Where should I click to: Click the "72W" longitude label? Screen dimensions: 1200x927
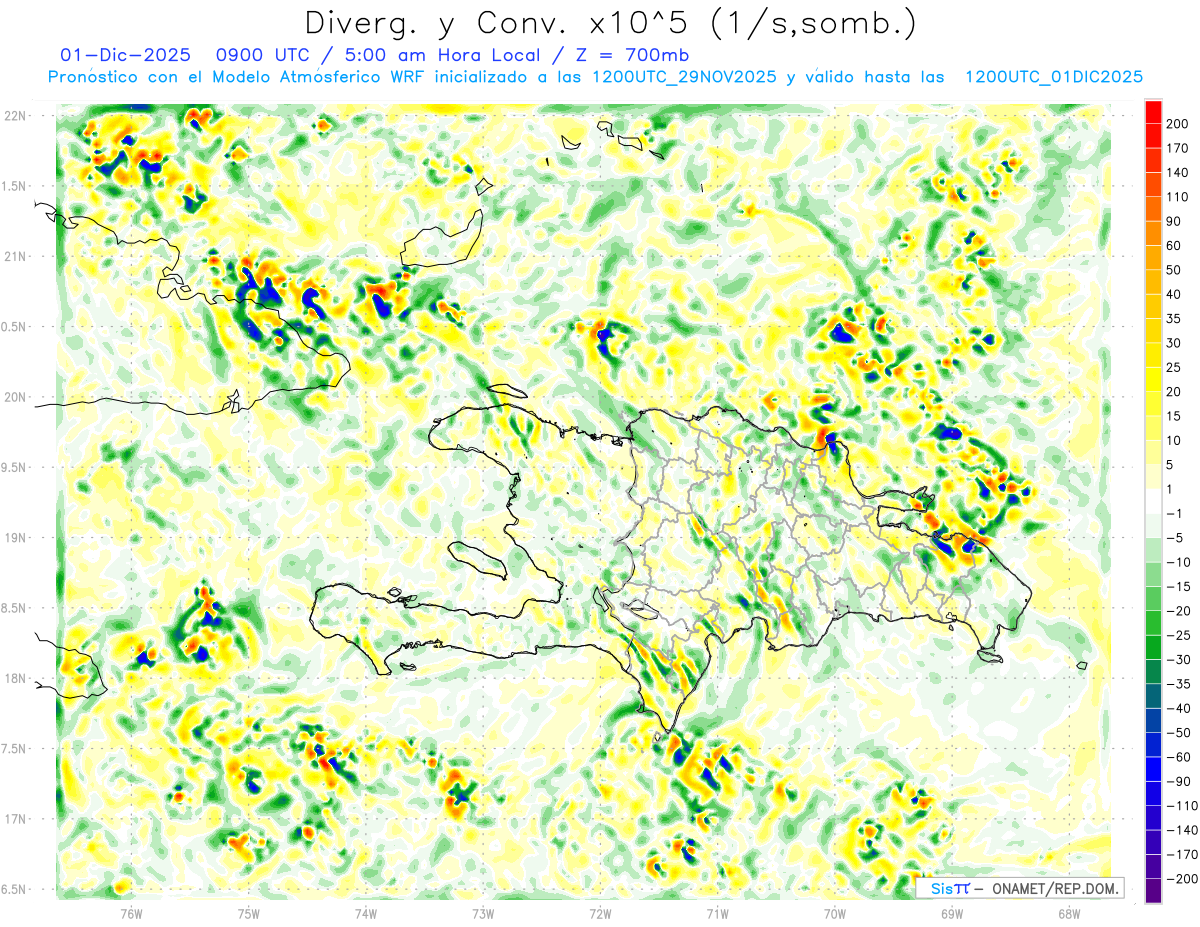(600, 913)
